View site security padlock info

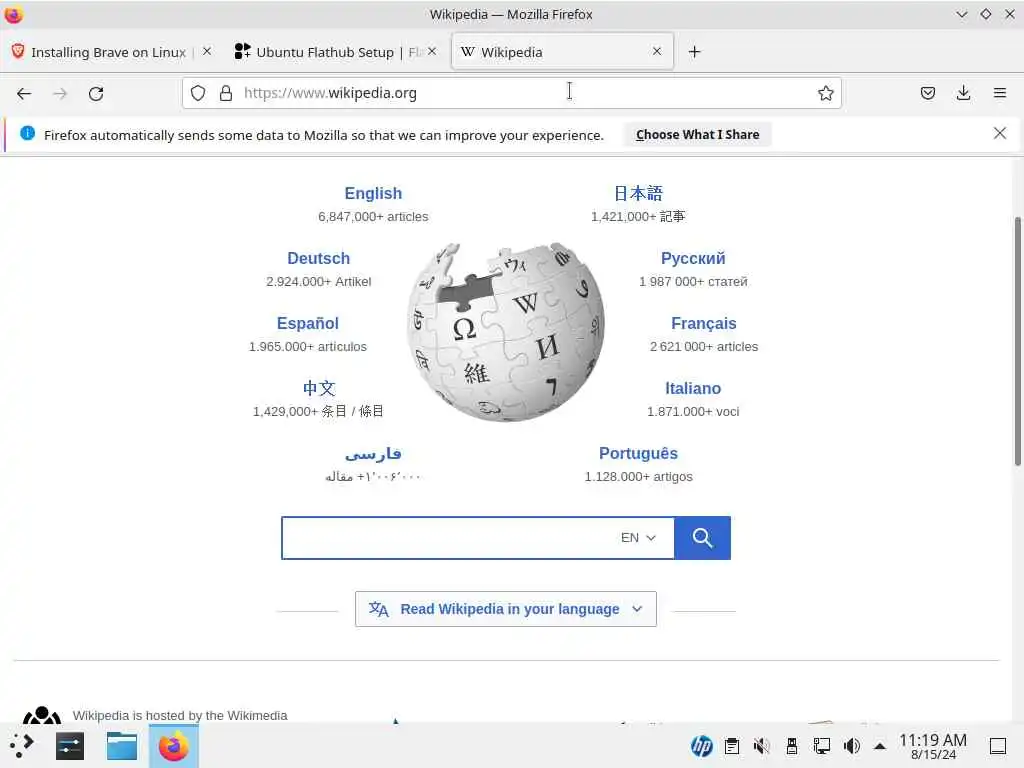(226, 93)
